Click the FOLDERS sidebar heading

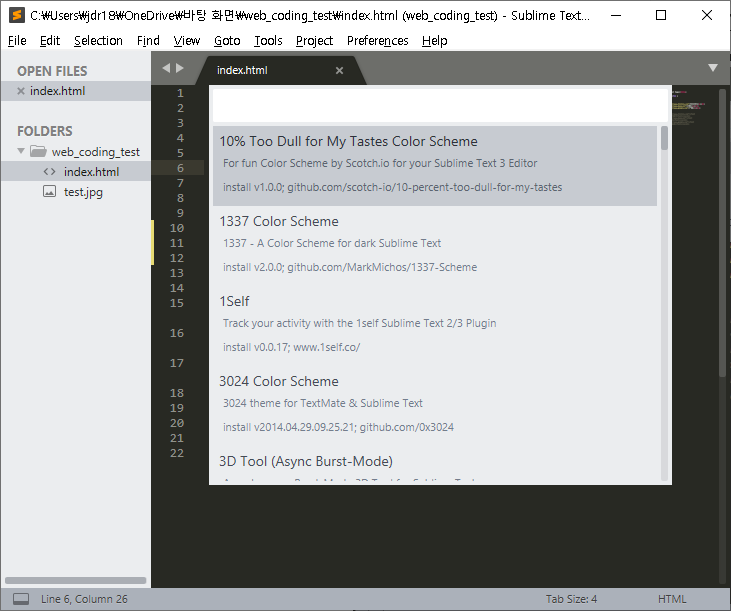pos(45,131)
